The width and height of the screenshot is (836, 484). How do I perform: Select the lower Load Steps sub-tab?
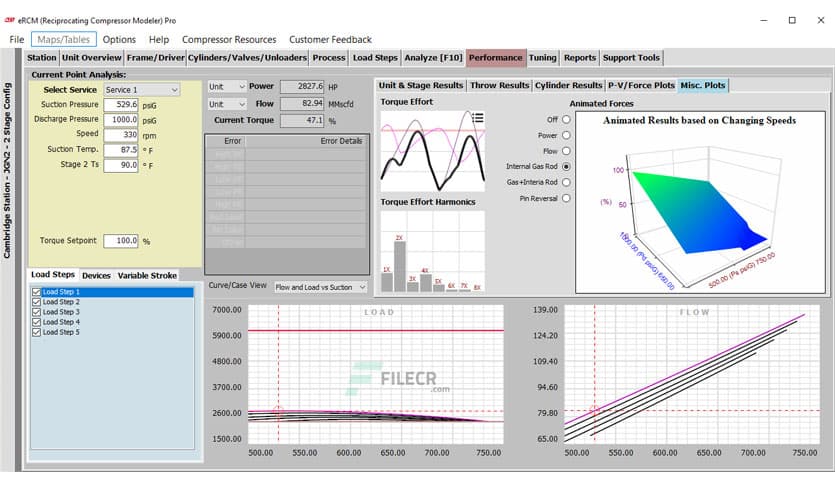53,275
